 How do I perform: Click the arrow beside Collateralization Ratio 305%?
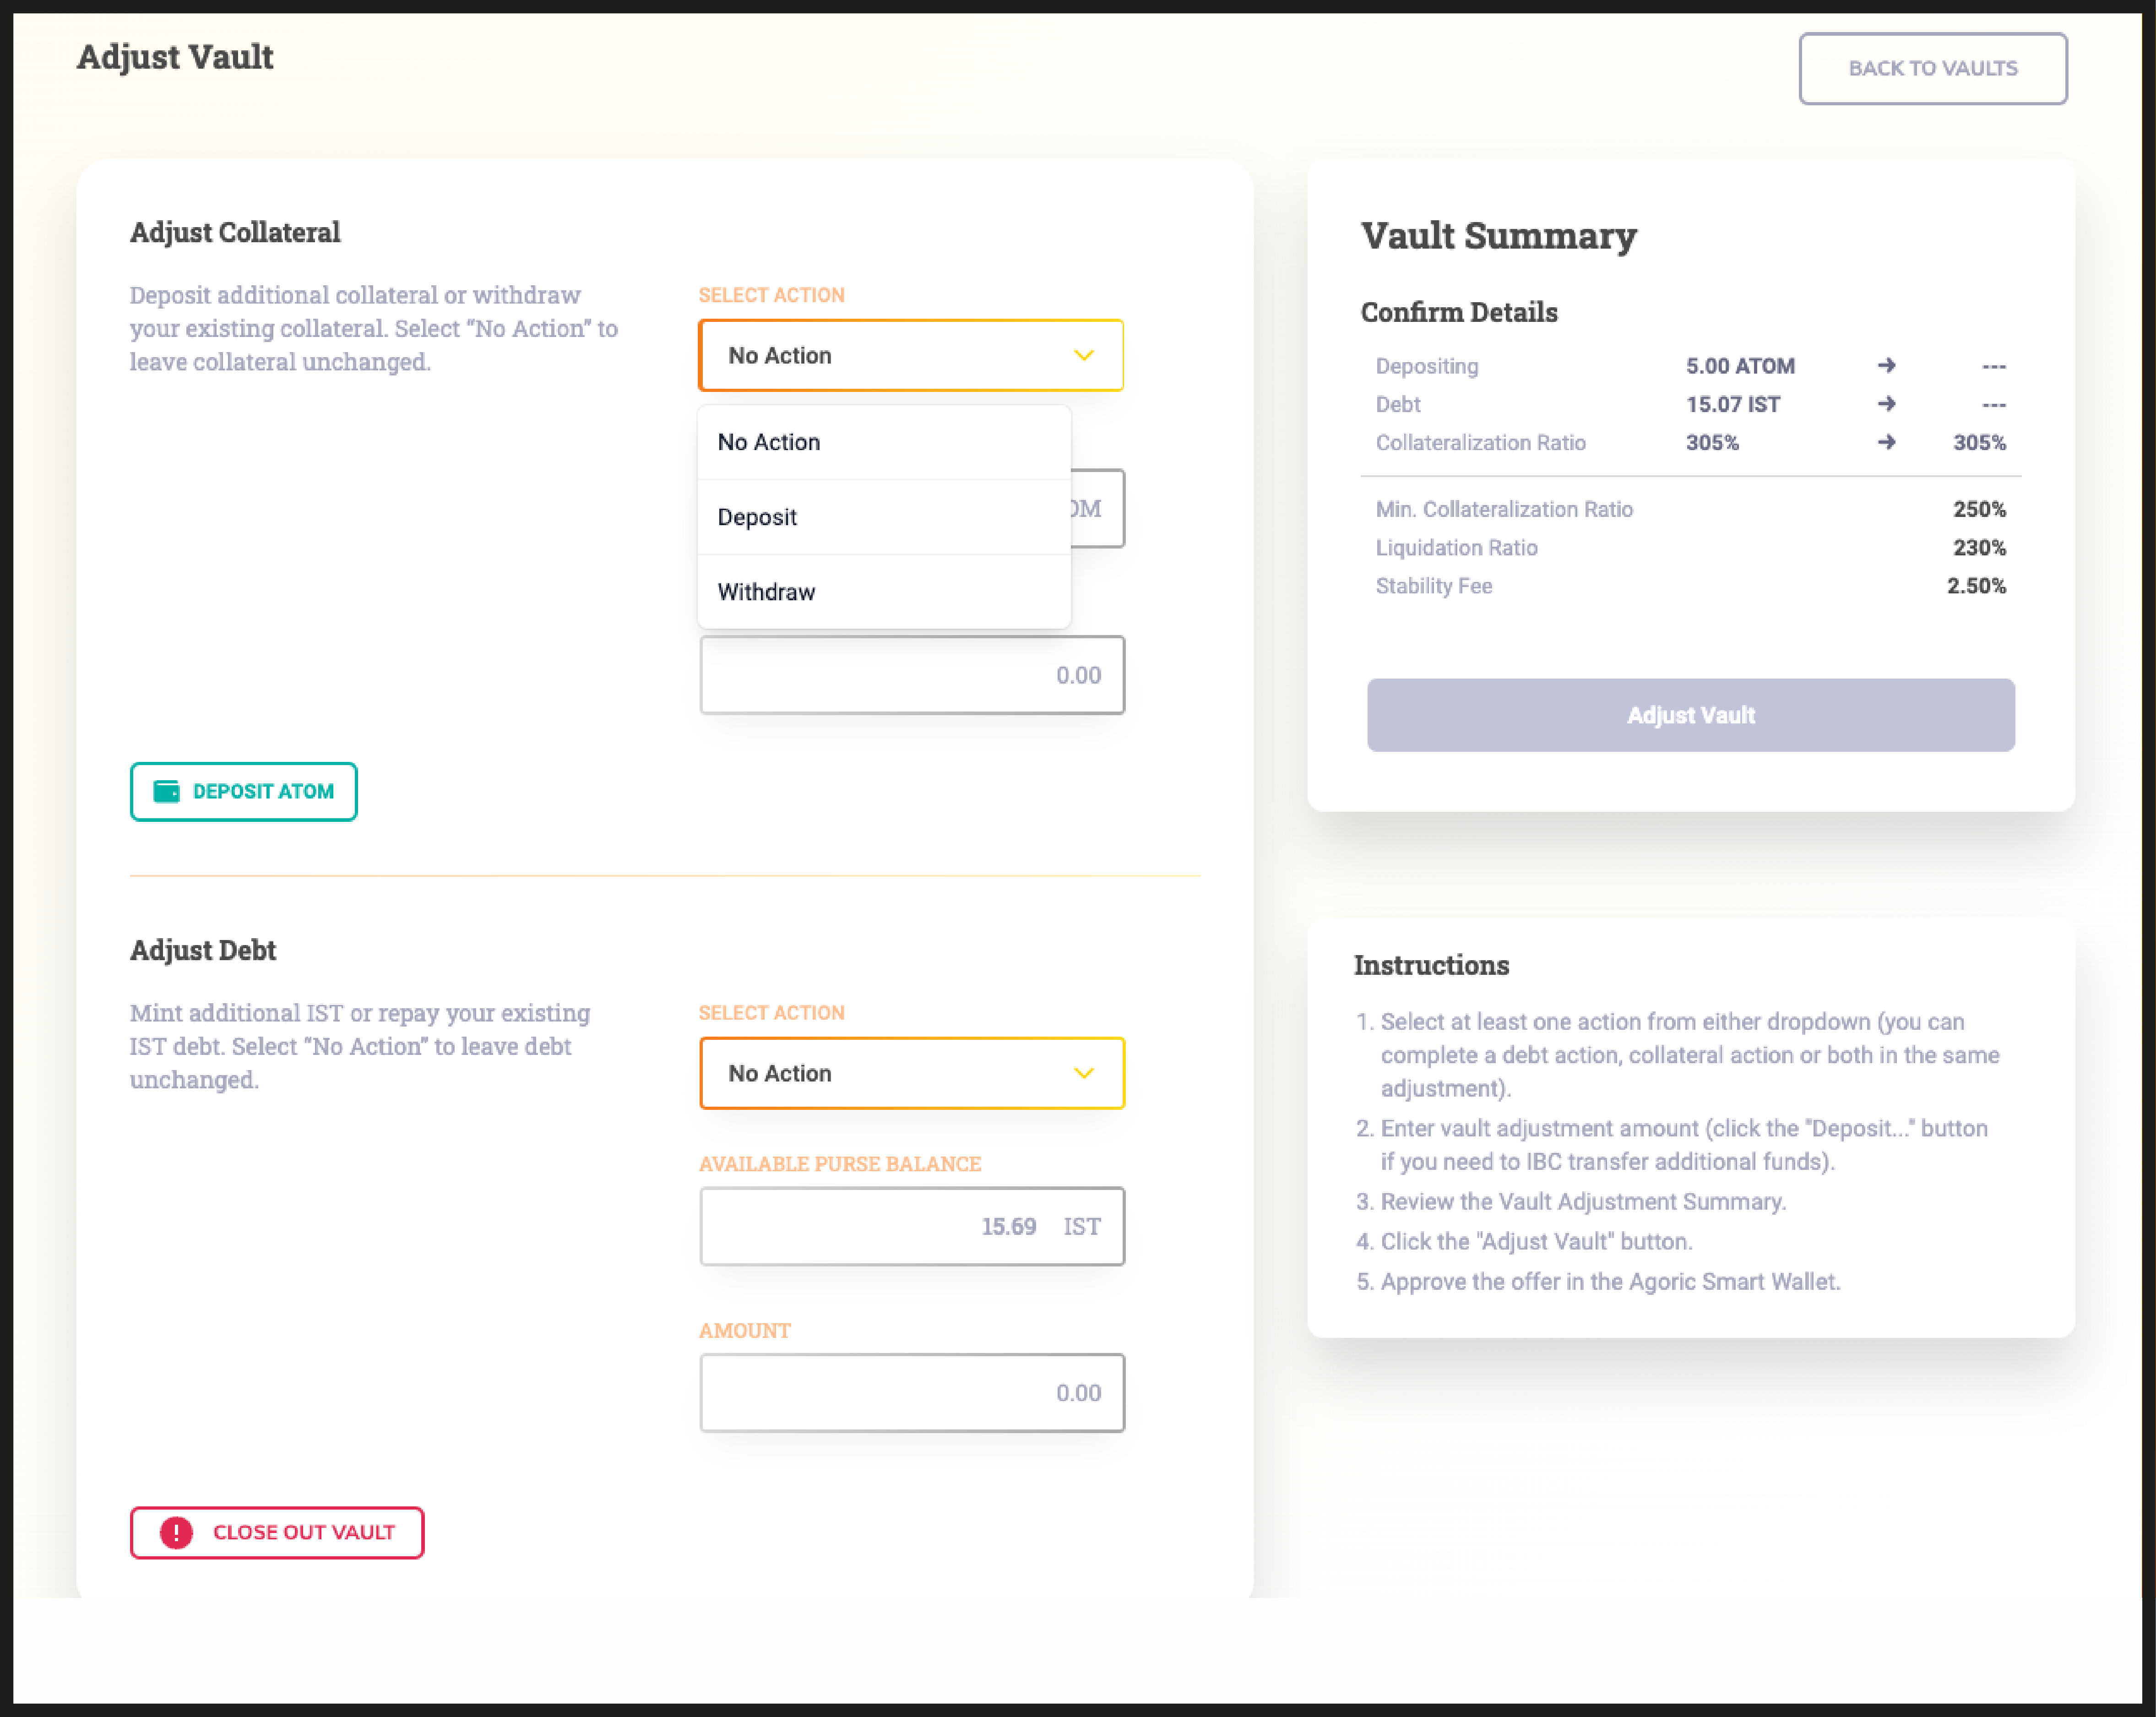pos(1886,442)
